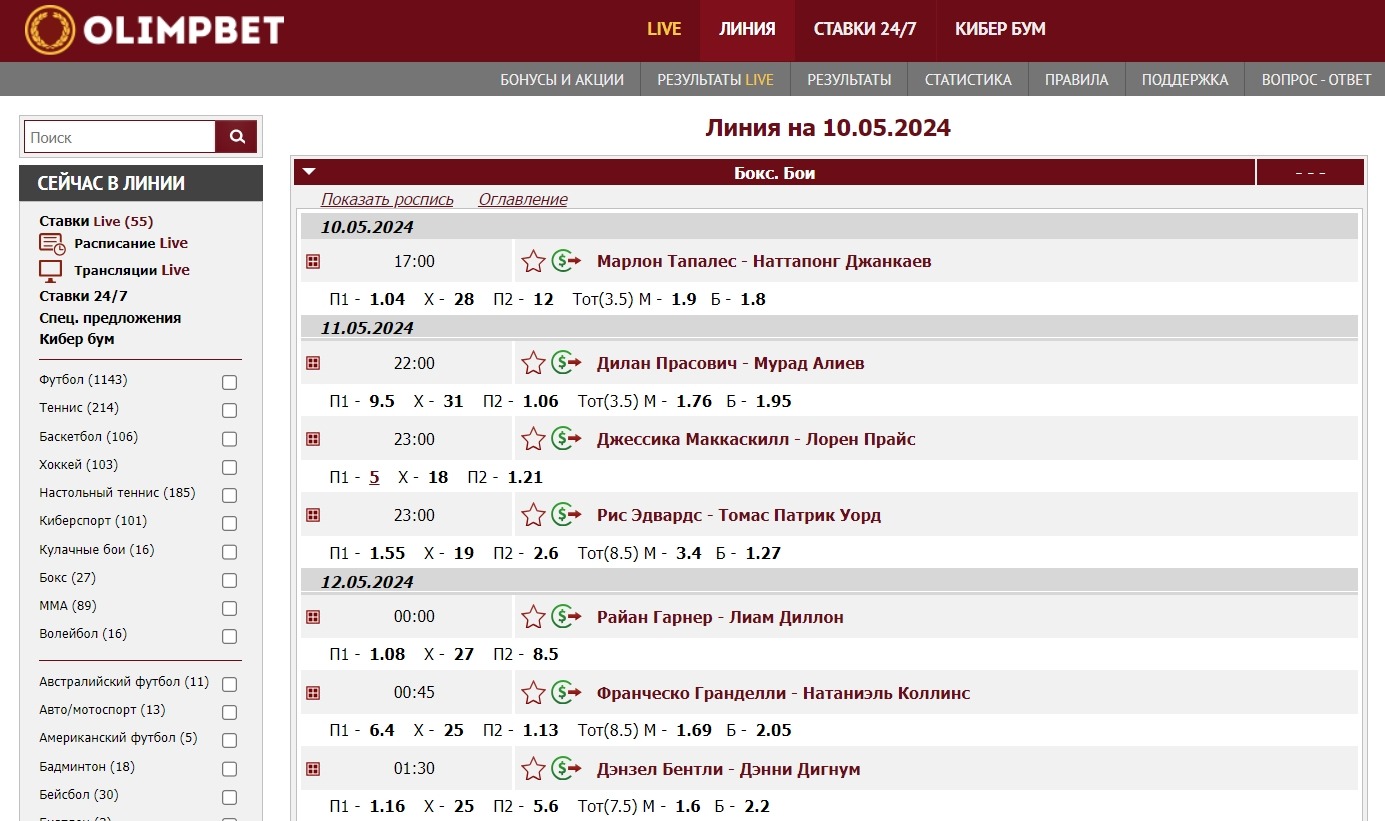Expand bet grid icon for 17:00 fight
The image size is (1385, 821).
(313, 261)
